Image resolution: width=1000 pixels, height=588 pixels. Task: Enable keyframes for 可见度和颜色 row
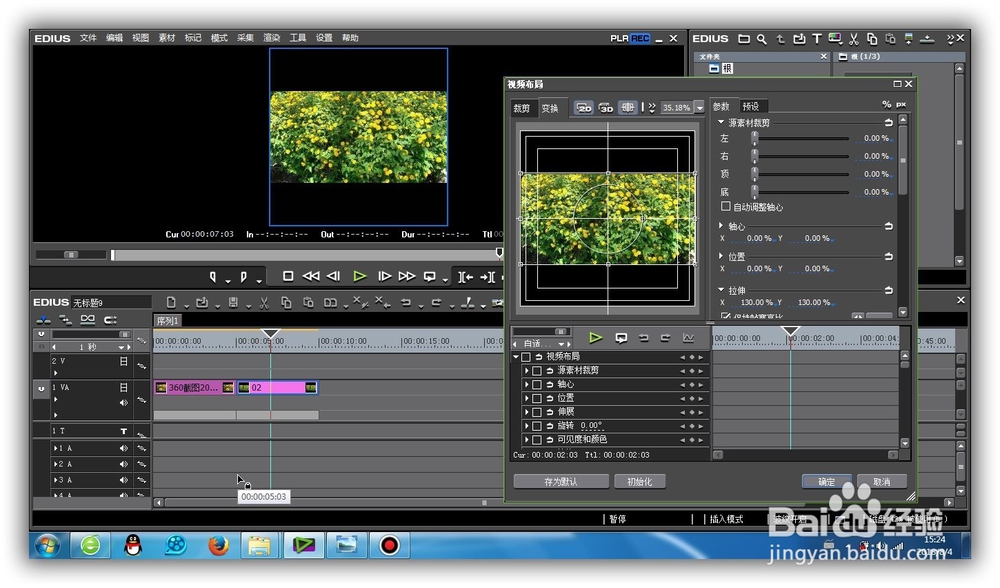click(537, 439)
